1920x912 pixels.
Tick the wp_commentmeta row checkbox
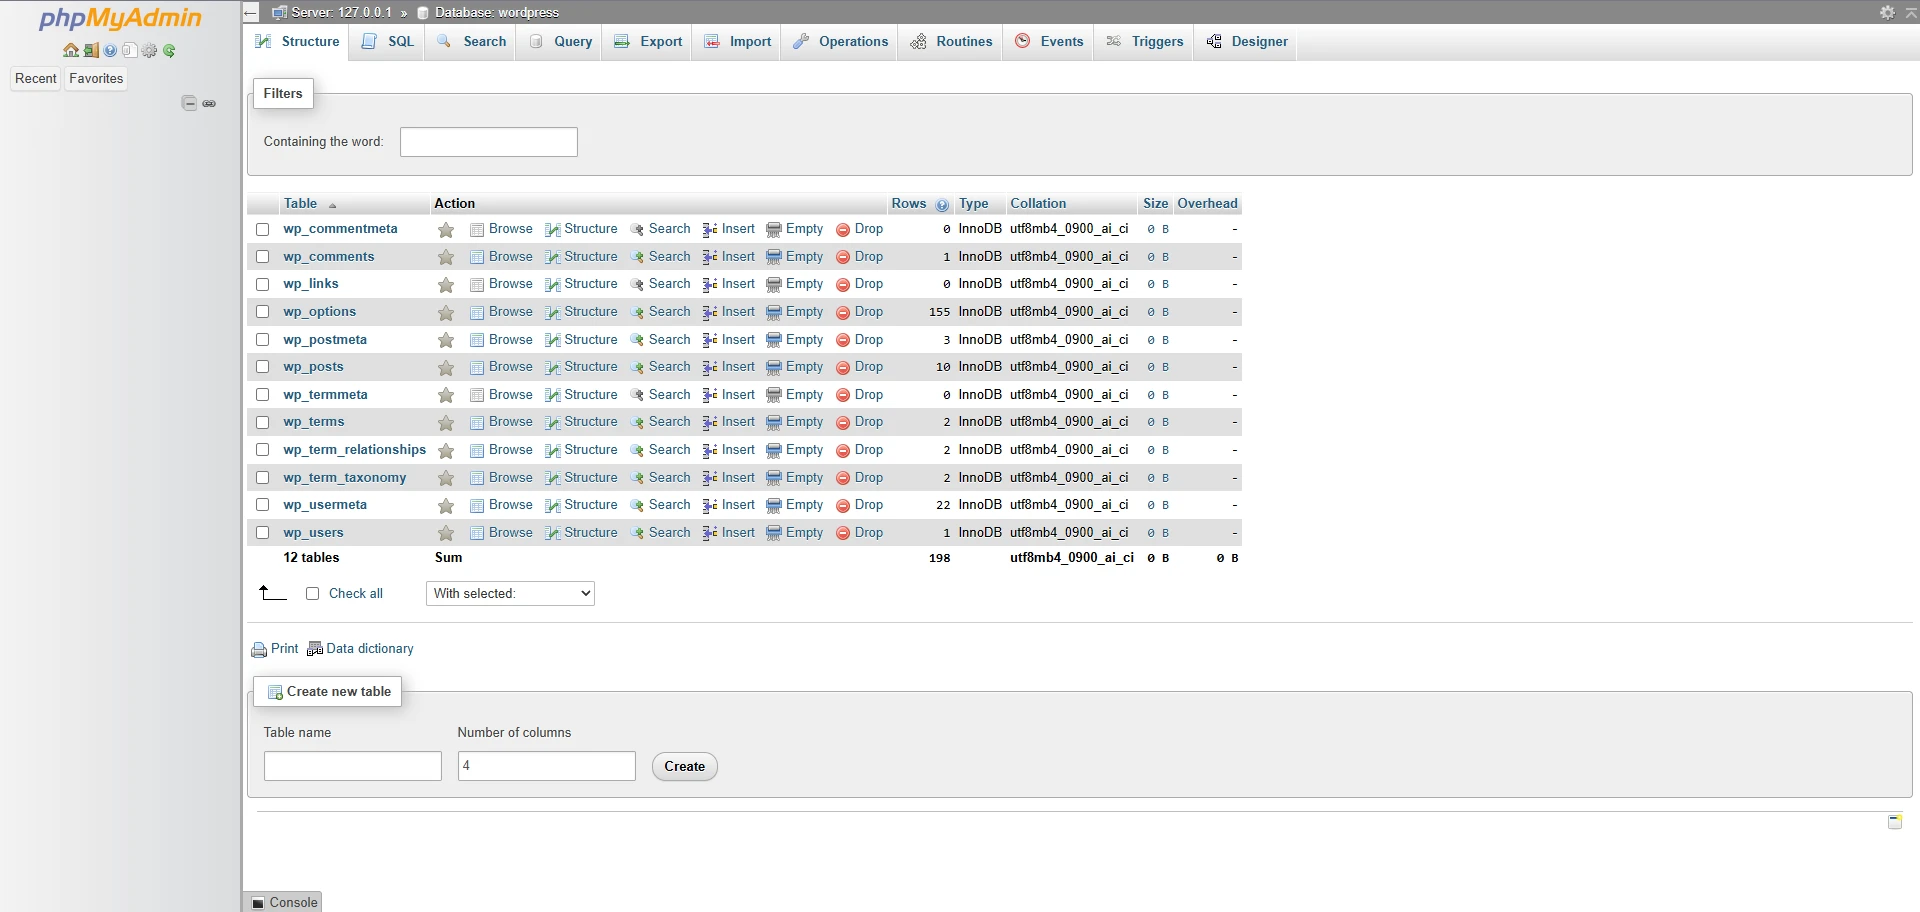click(x=263, y=229)
